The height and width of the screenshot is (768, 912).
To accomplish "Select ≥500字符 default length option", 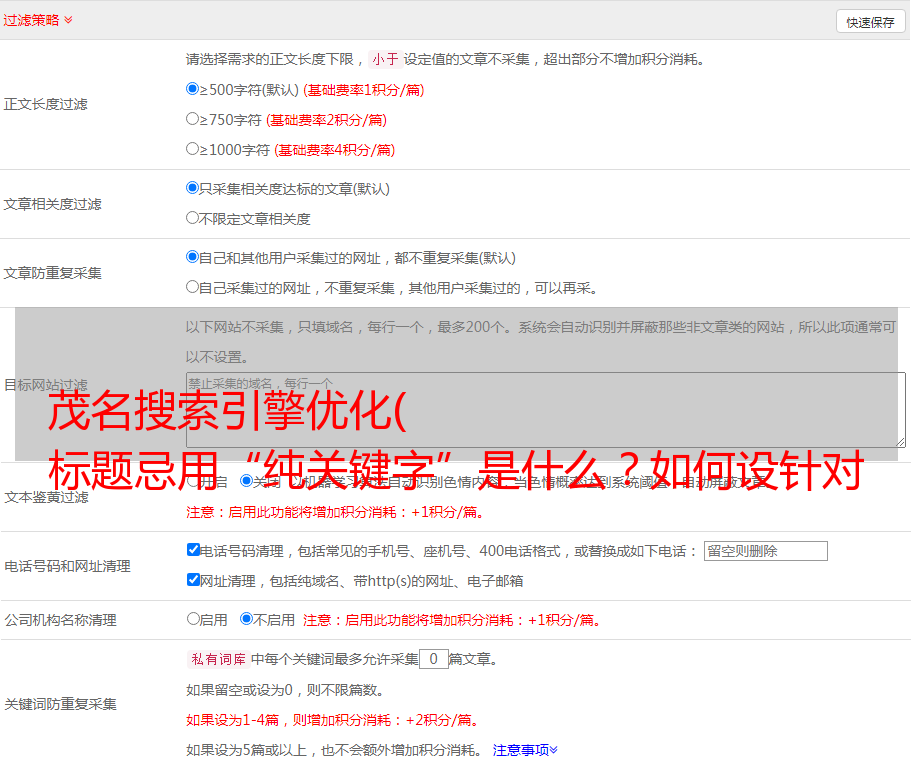I will [x=193, y=89].
